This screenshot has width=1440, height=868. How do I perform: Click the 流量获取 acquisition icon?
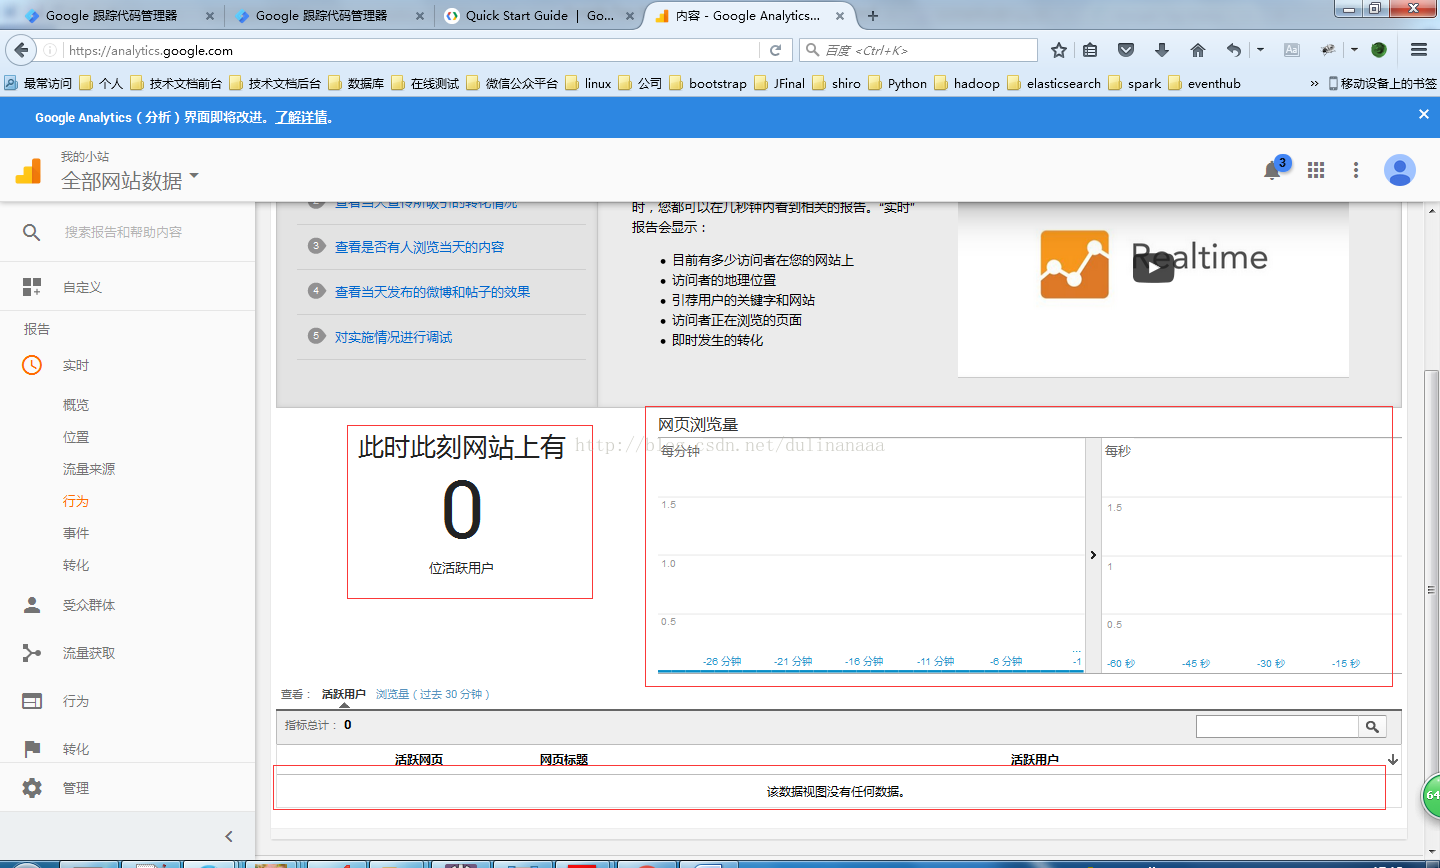[32, 653]
